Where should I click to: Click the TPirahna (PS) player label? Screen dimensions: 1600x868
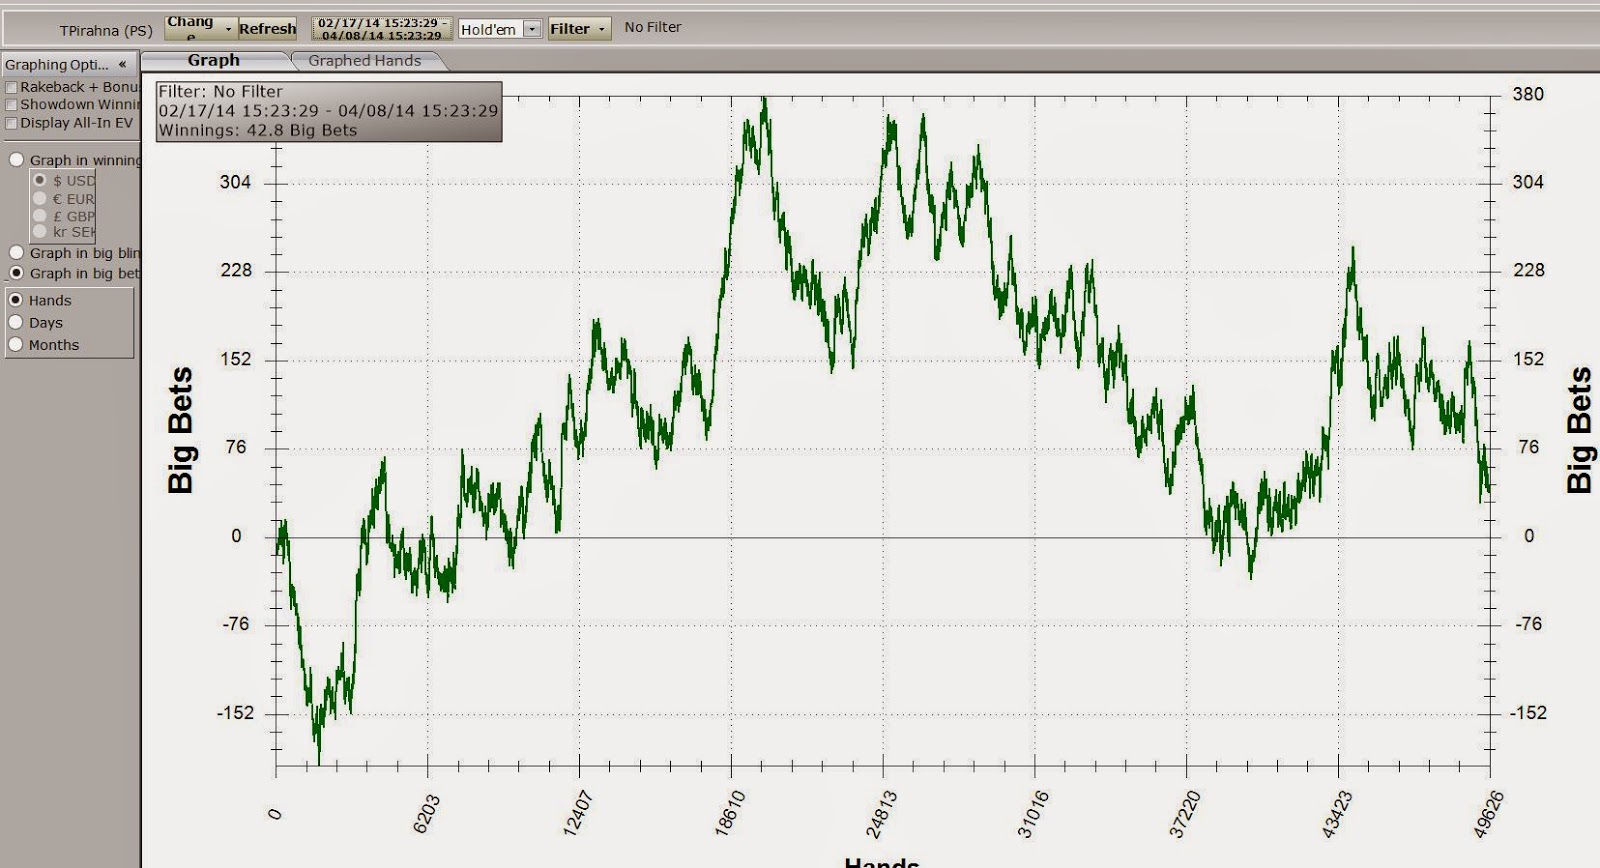(105, 30)
